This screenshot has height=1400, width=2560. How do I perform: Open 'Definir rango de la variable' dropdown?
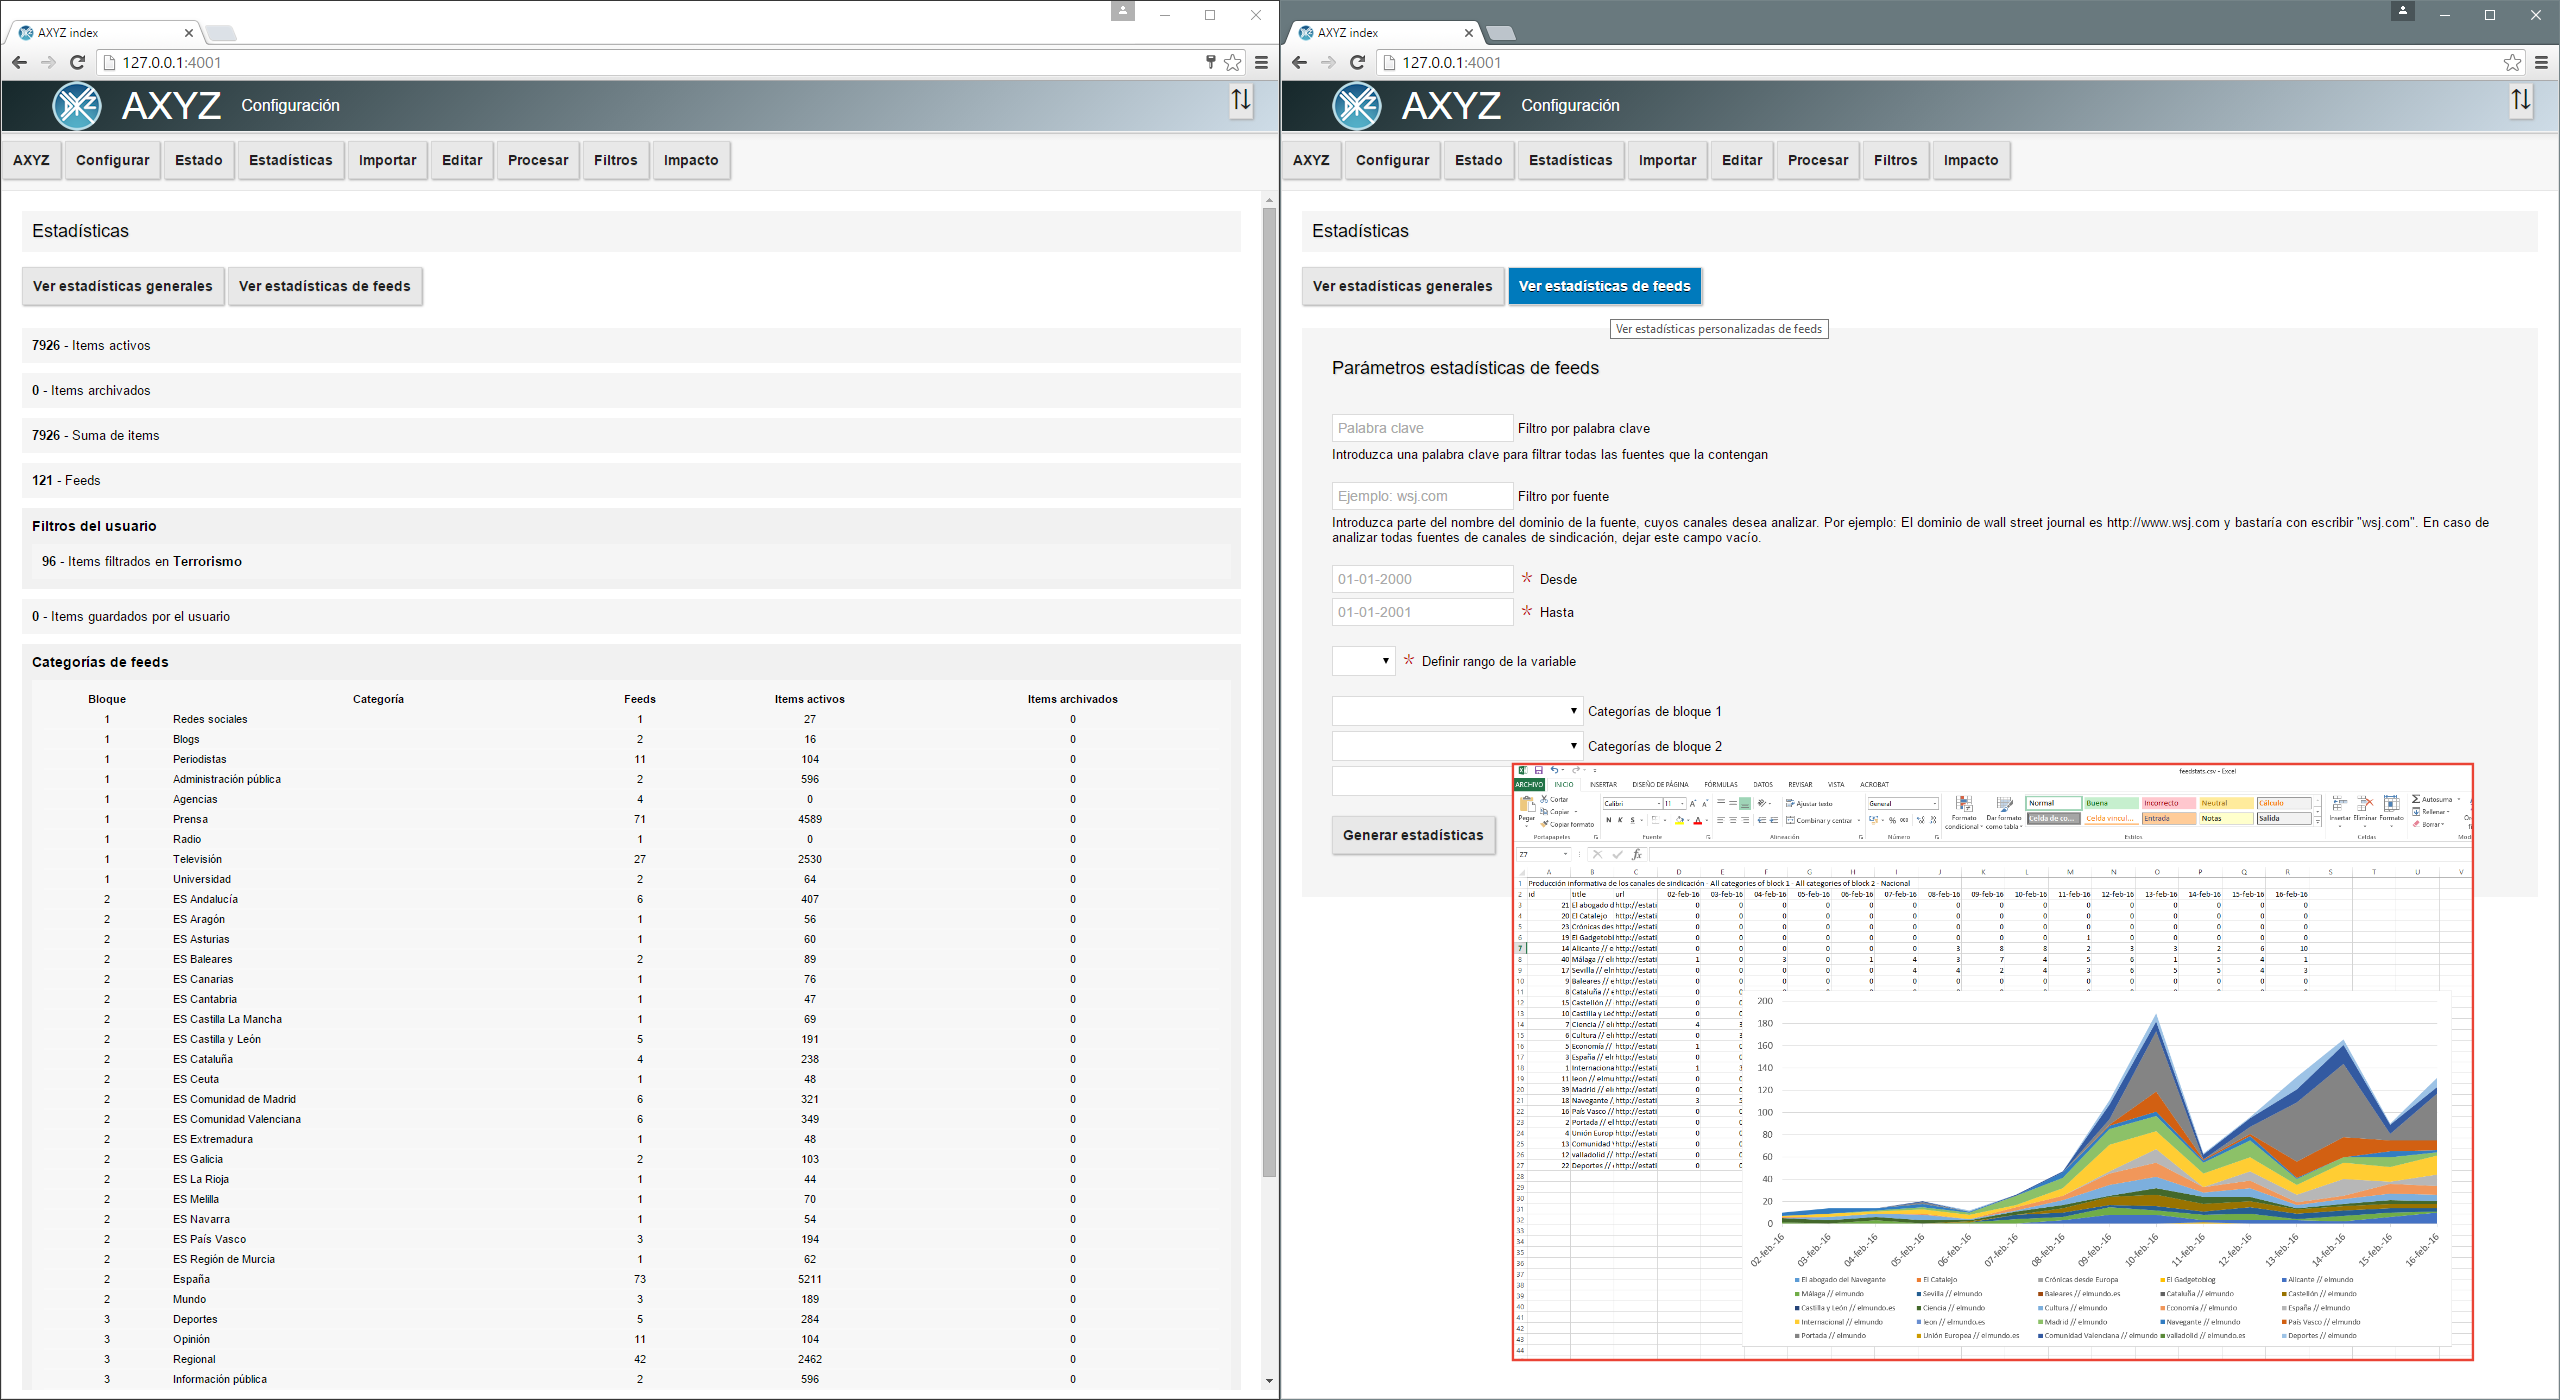(x=1363, y=661)
